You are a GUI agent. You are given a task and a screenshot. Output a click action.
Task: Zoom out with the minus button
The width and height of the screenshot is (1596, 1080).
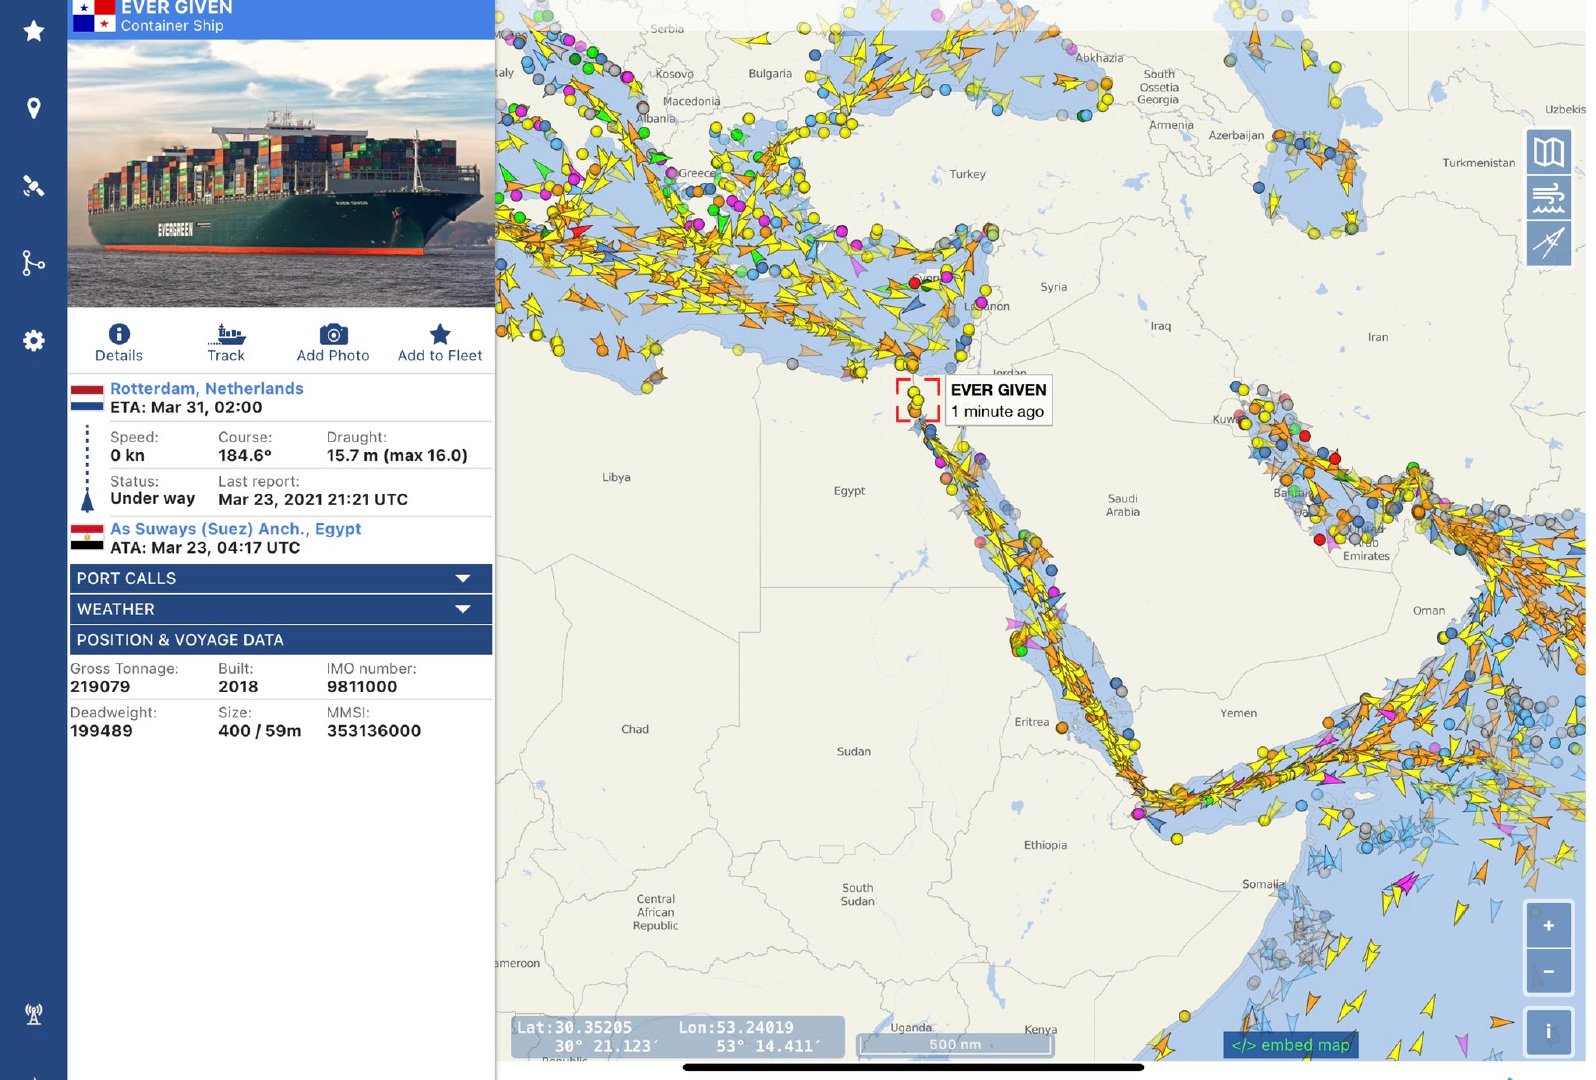click(x=1548, y=971)
